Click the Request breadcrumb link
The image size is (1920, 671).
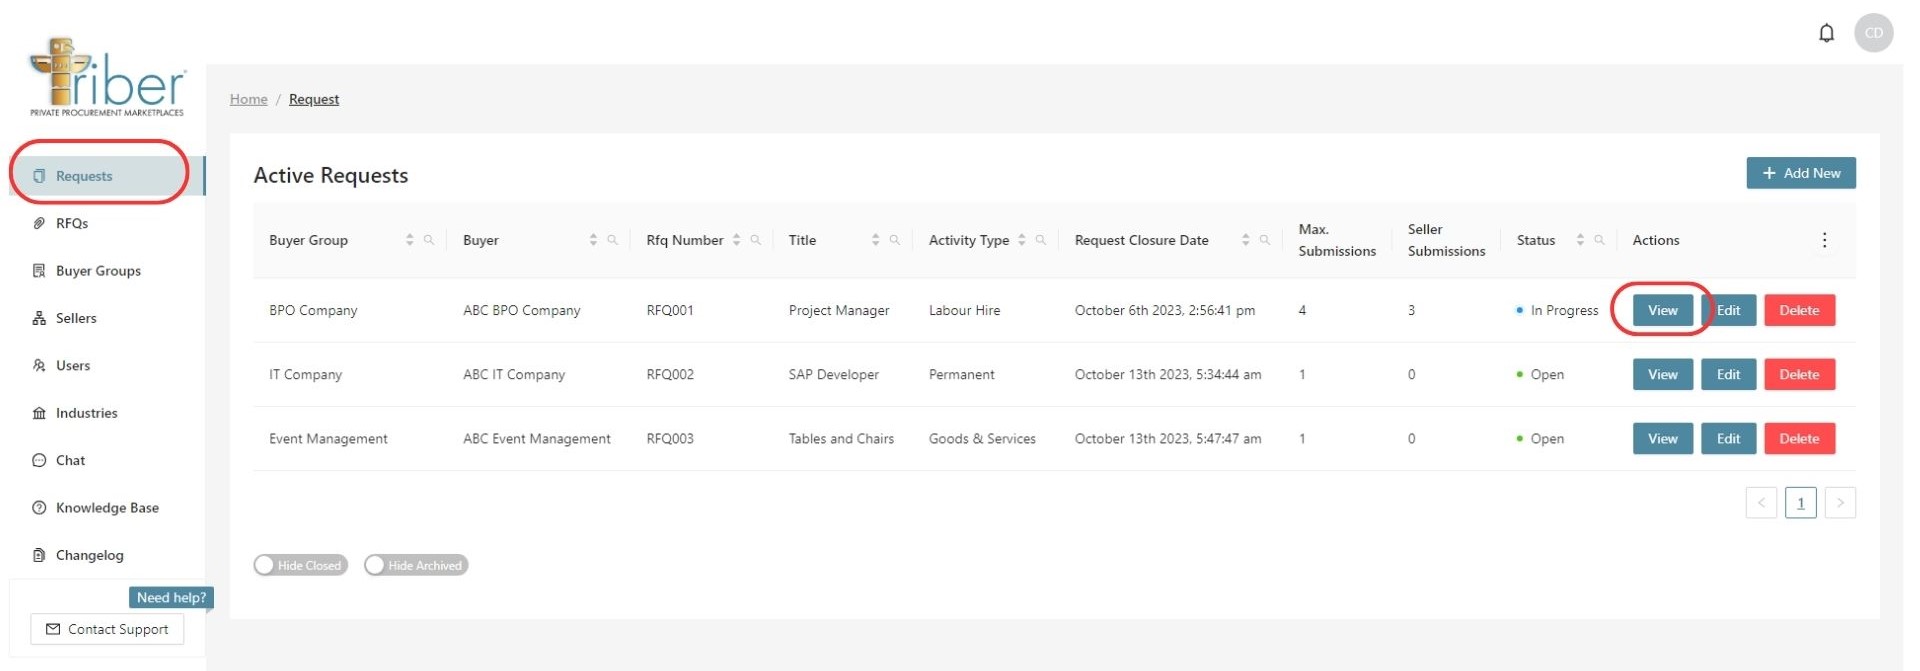click(314, 99)
